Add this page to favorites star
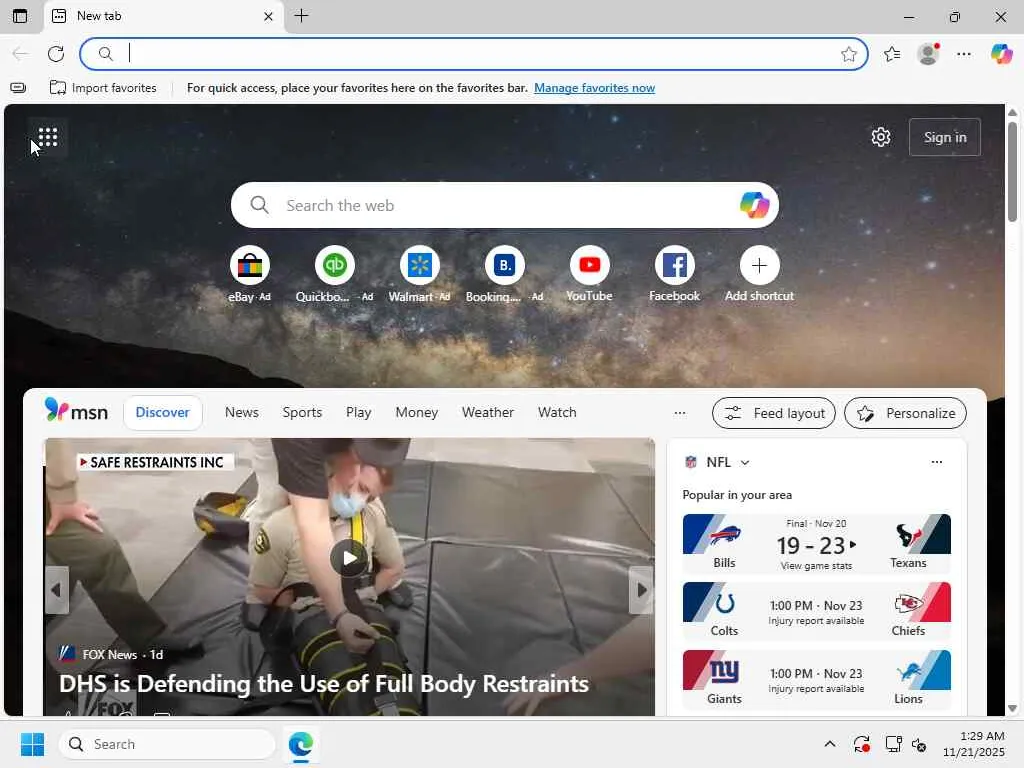The width and height of the screenshot is (1024, 768). point(848,54)
